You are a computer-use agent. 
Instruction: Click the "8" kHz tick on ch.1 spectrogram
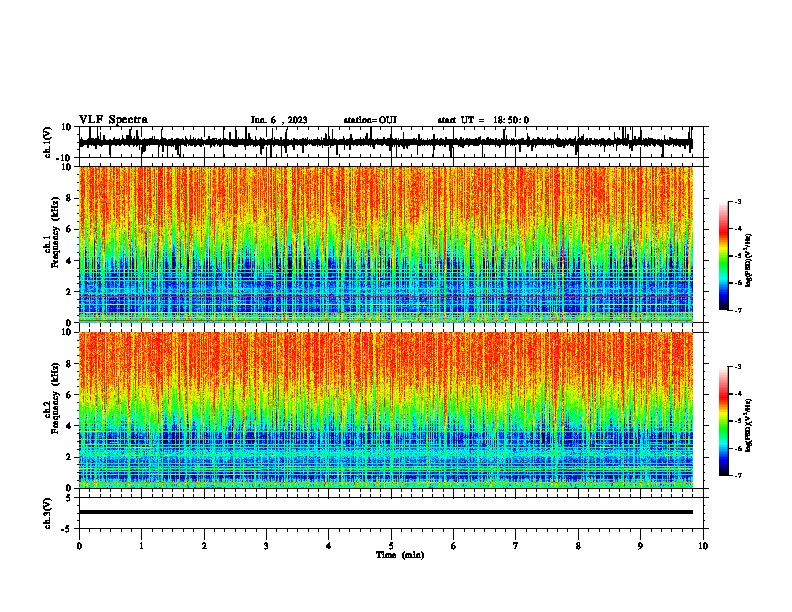click(x=69, y=198)
